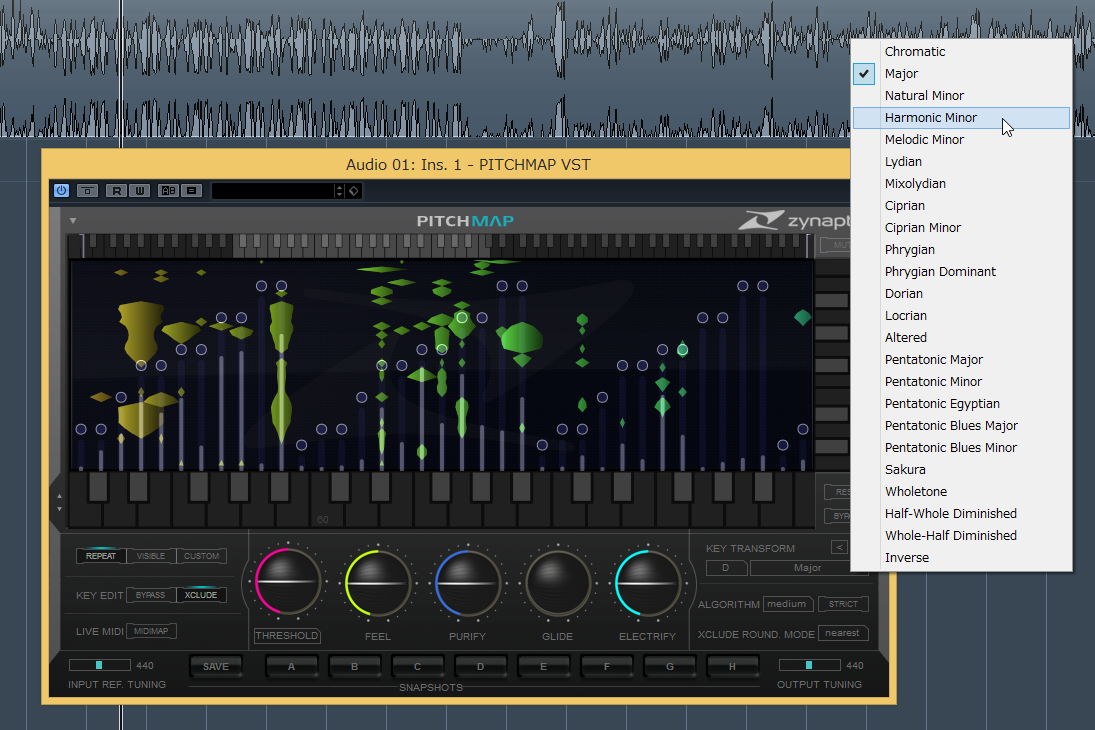Enable Read automation (R) button
The height and width of the screenshot is (730, 1095).
tap(117, 191)
